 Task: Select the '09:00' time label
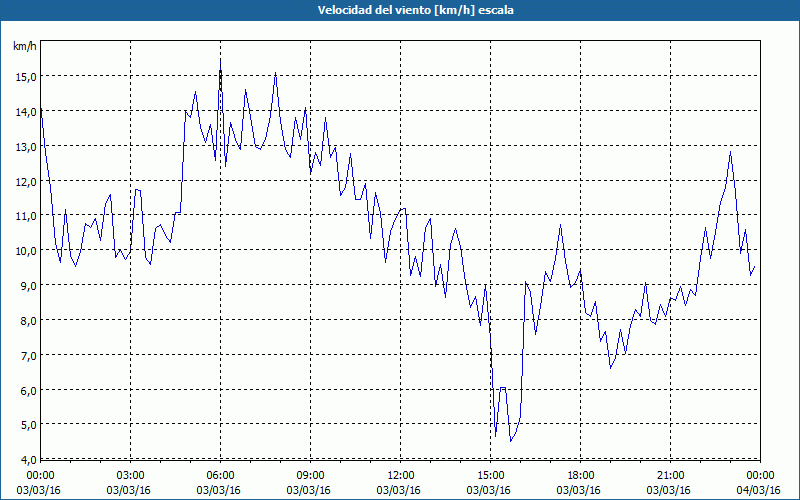pyautogui.click(x=310, y=476)
